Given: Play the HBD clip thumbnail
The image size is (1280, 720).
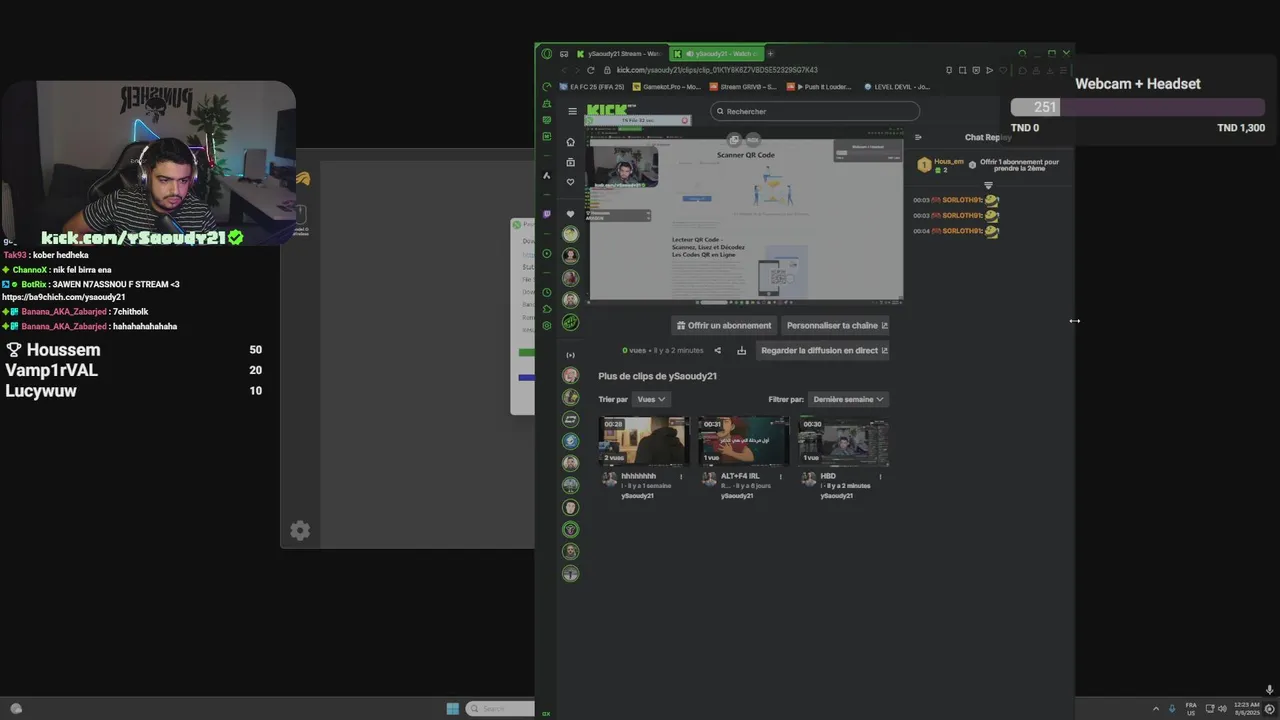Looking at the screenshot, I should point(843,441).
